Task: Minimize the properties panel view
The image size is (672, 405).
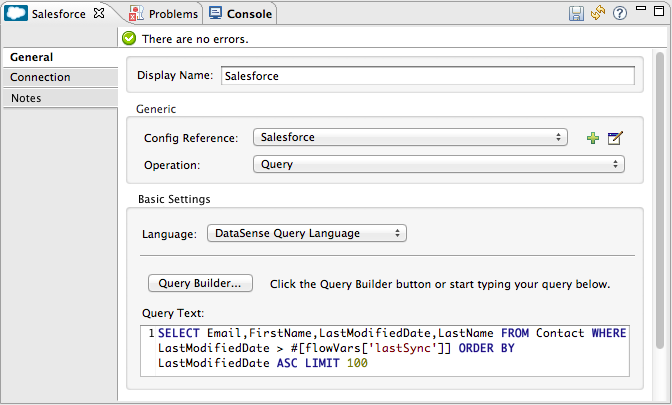Action: point(641,8)
